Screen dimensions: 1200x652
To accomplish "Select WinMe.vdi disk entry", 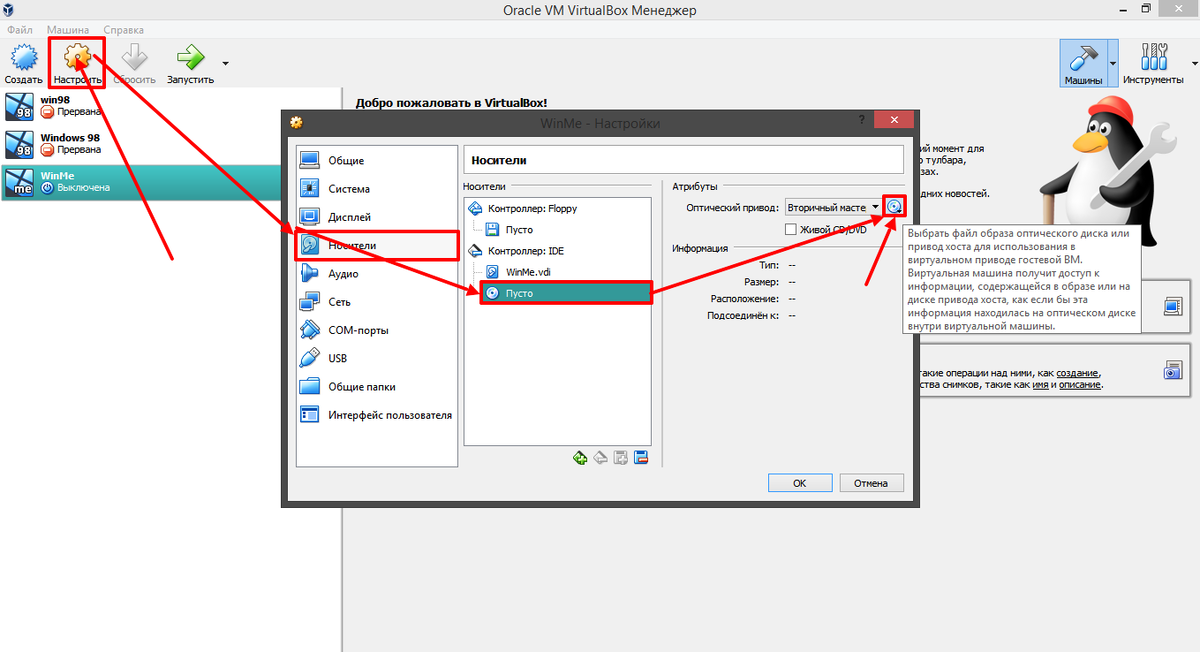I will (521, 272).
